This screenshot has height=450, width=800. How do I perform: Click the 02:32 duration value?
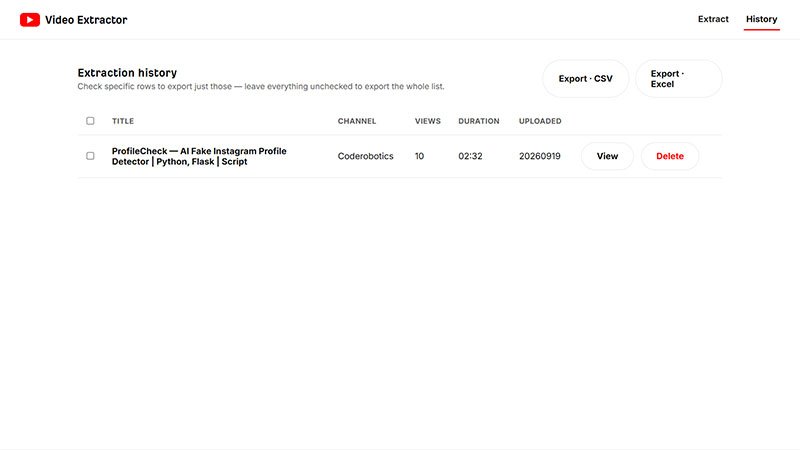[x=470, y=156]
